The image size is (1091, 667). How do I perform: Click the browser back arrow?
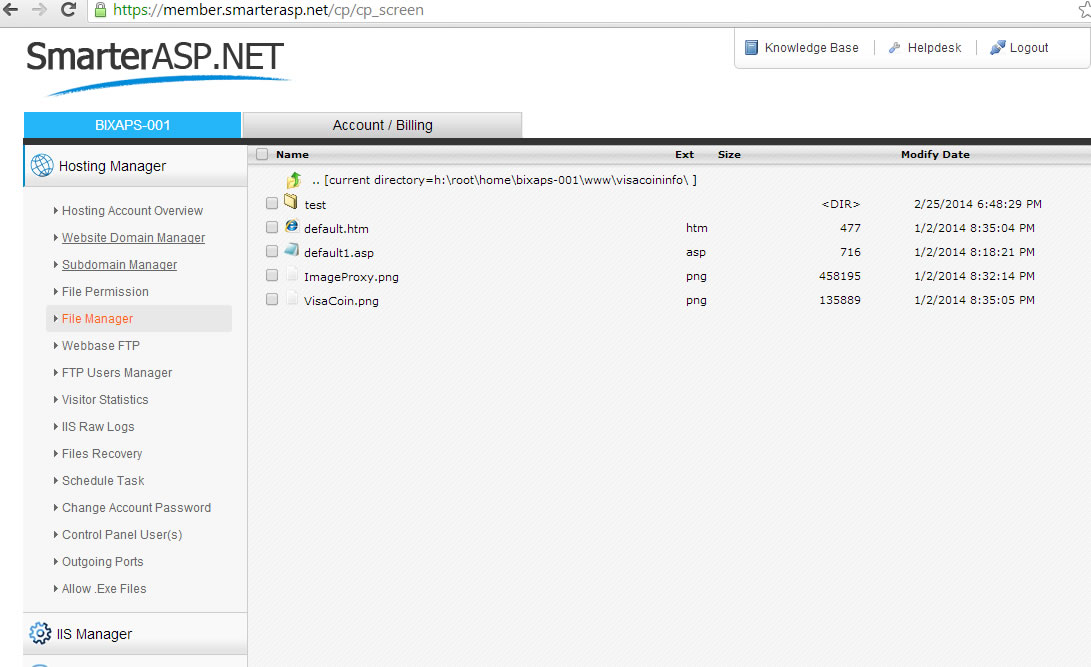tap(10, 10)
